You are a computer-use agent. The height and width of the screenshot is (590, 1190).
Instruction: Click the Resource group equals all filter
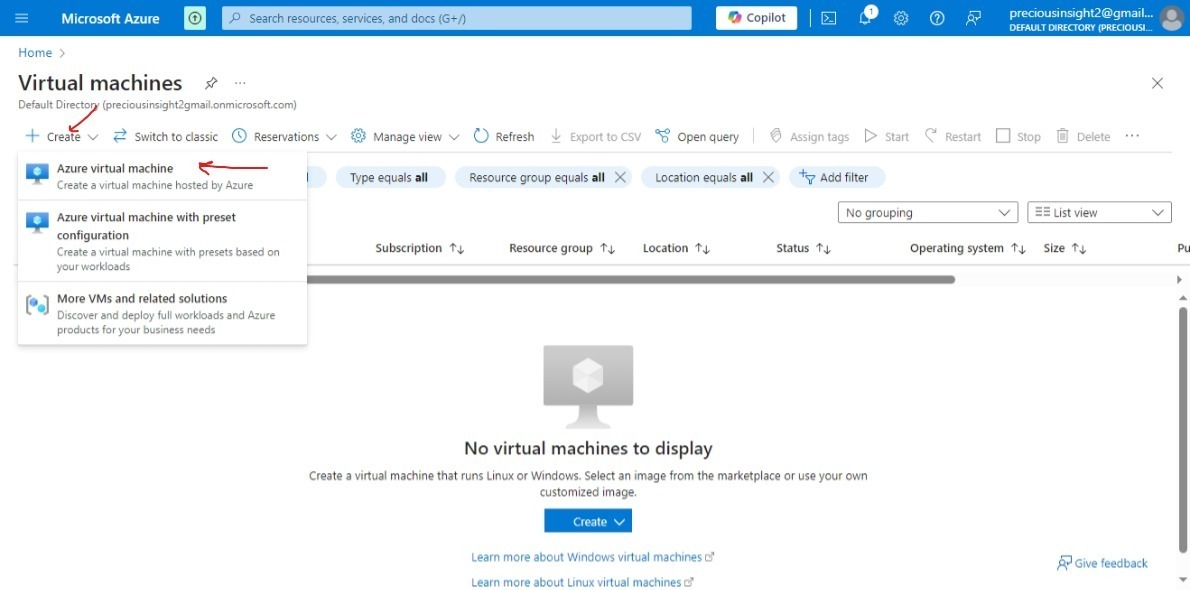pyautogui.click(x=537, y=177)
